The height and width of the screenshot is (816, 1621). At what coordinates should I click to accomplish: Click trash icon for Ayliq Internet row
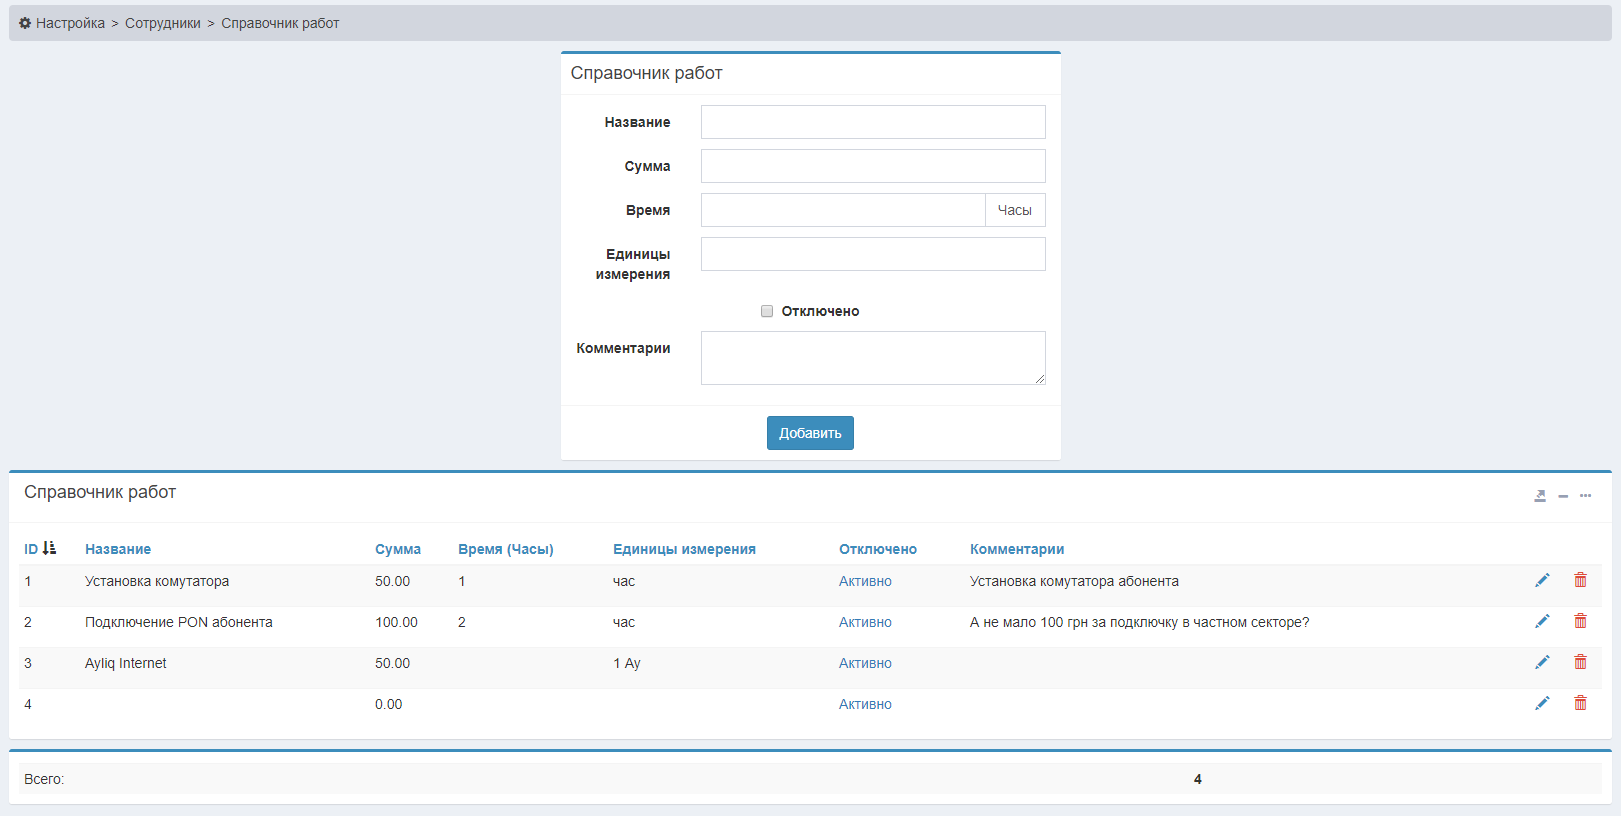point(1580,663)
